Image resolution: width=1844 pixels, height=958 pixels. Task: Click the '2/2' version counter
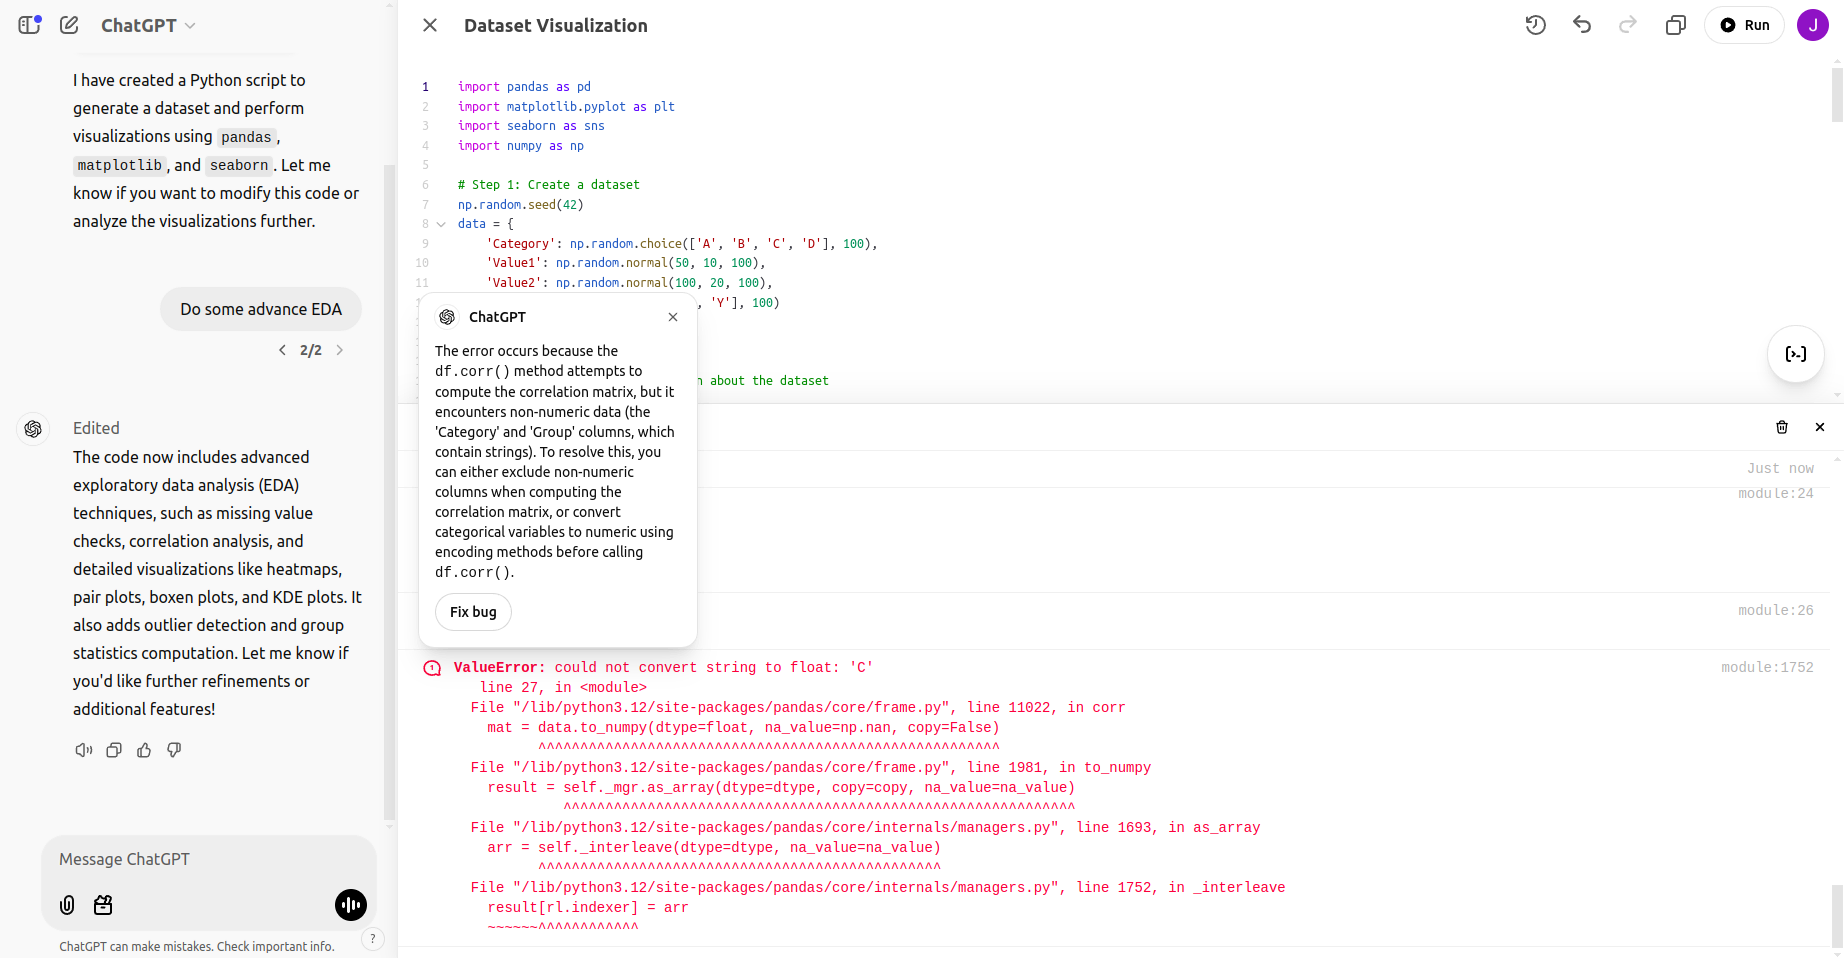(311, 350)
